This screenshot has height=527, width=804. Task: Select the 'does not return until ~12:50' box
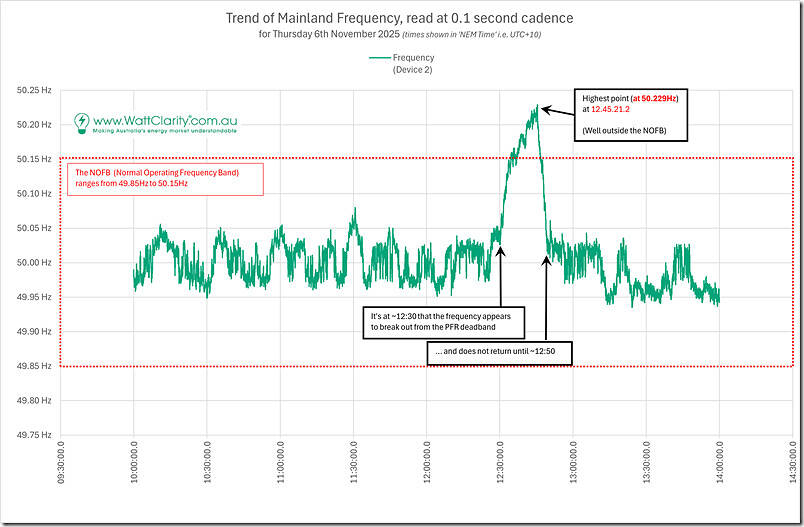click(498, 354)
